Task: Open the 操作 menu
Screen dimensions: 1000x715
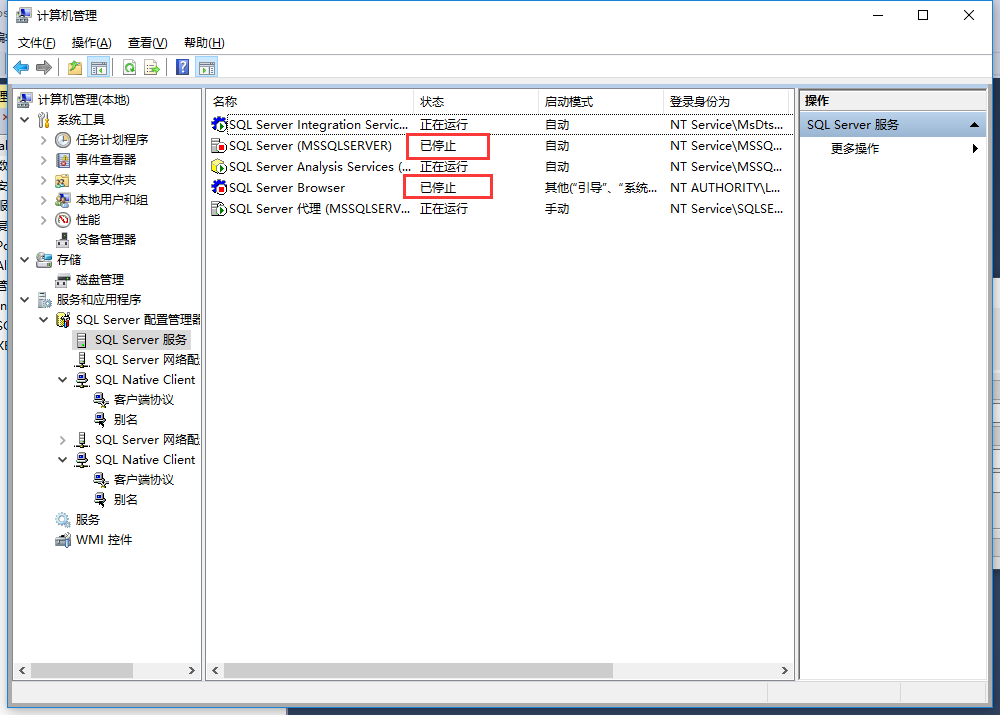Action: (x=91, y=43)
